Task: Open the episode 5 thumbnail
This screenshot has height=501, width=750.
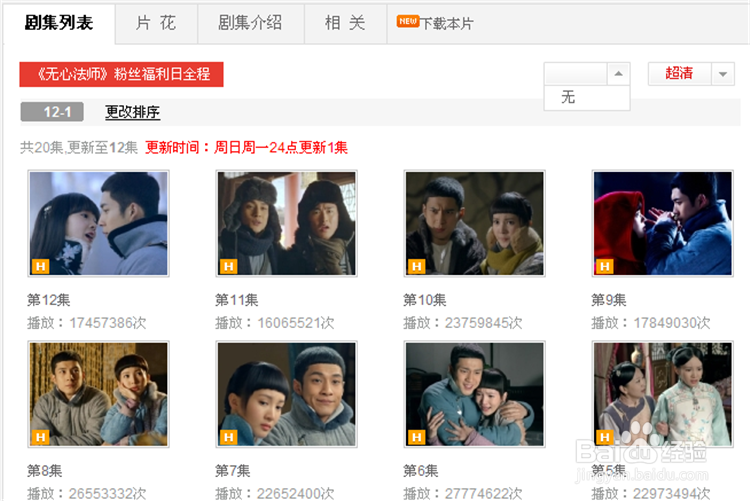Action: 662,394
